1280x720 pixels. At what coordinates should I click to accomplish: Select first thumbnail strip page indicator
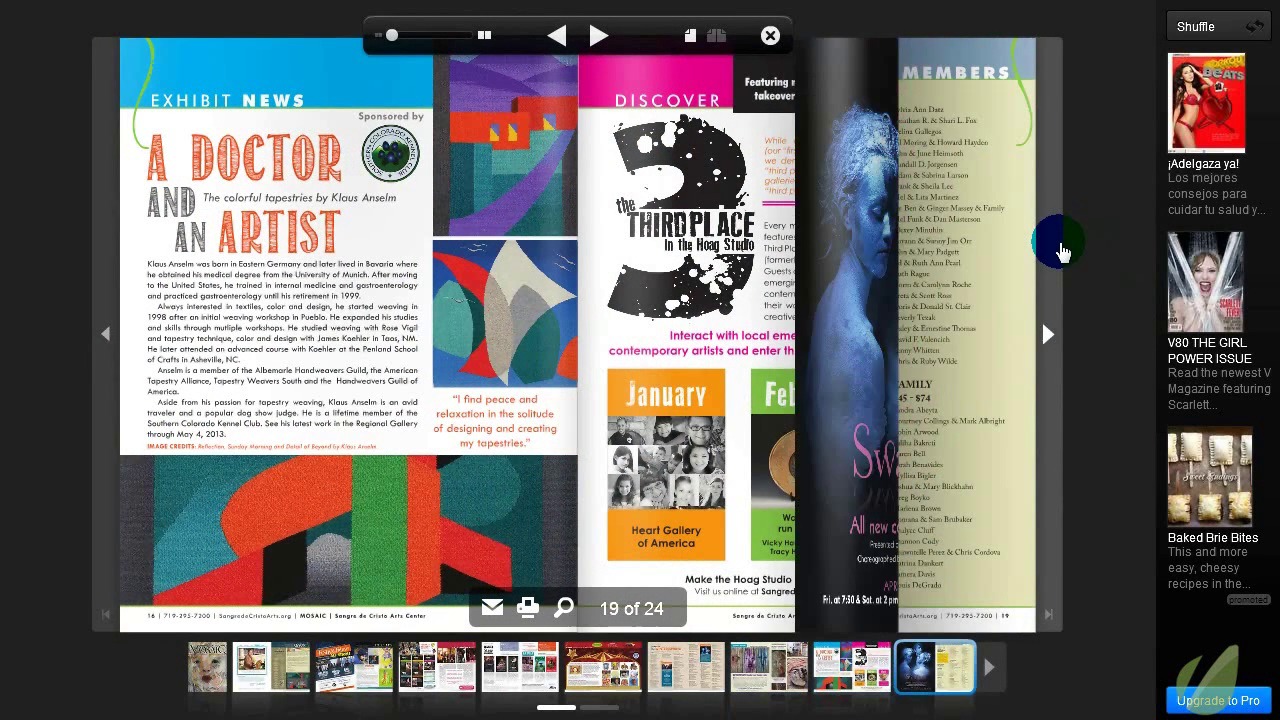[x=556, y=707]
